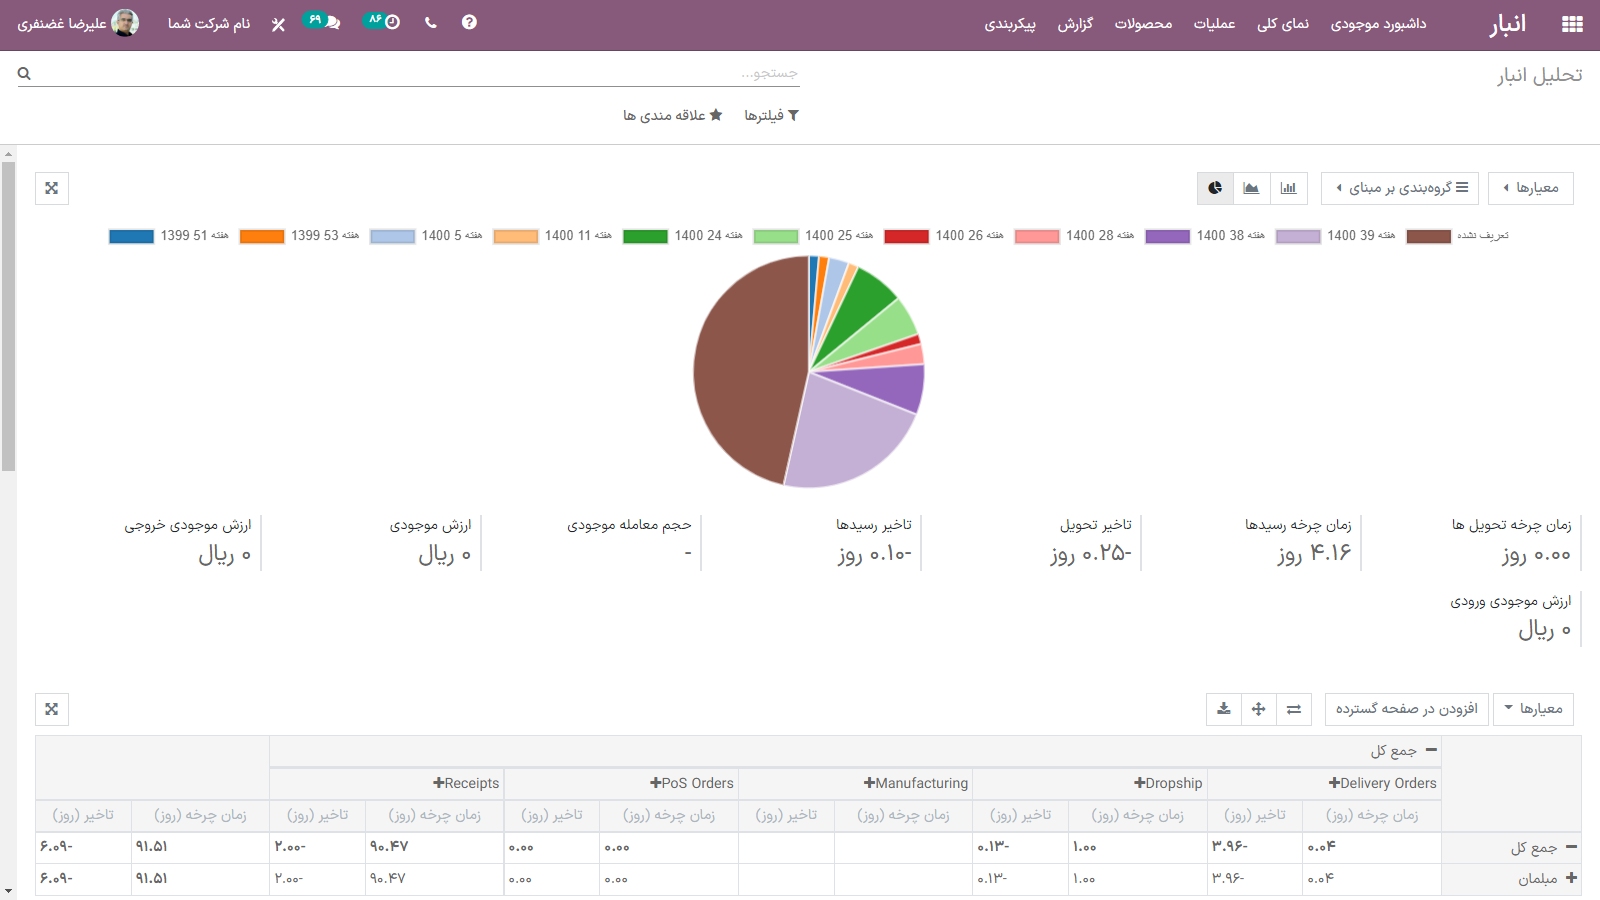Screen dimensions: 1600x900
Task: Open the conversations icon with badge 69
Action: (x=323, y=22)
